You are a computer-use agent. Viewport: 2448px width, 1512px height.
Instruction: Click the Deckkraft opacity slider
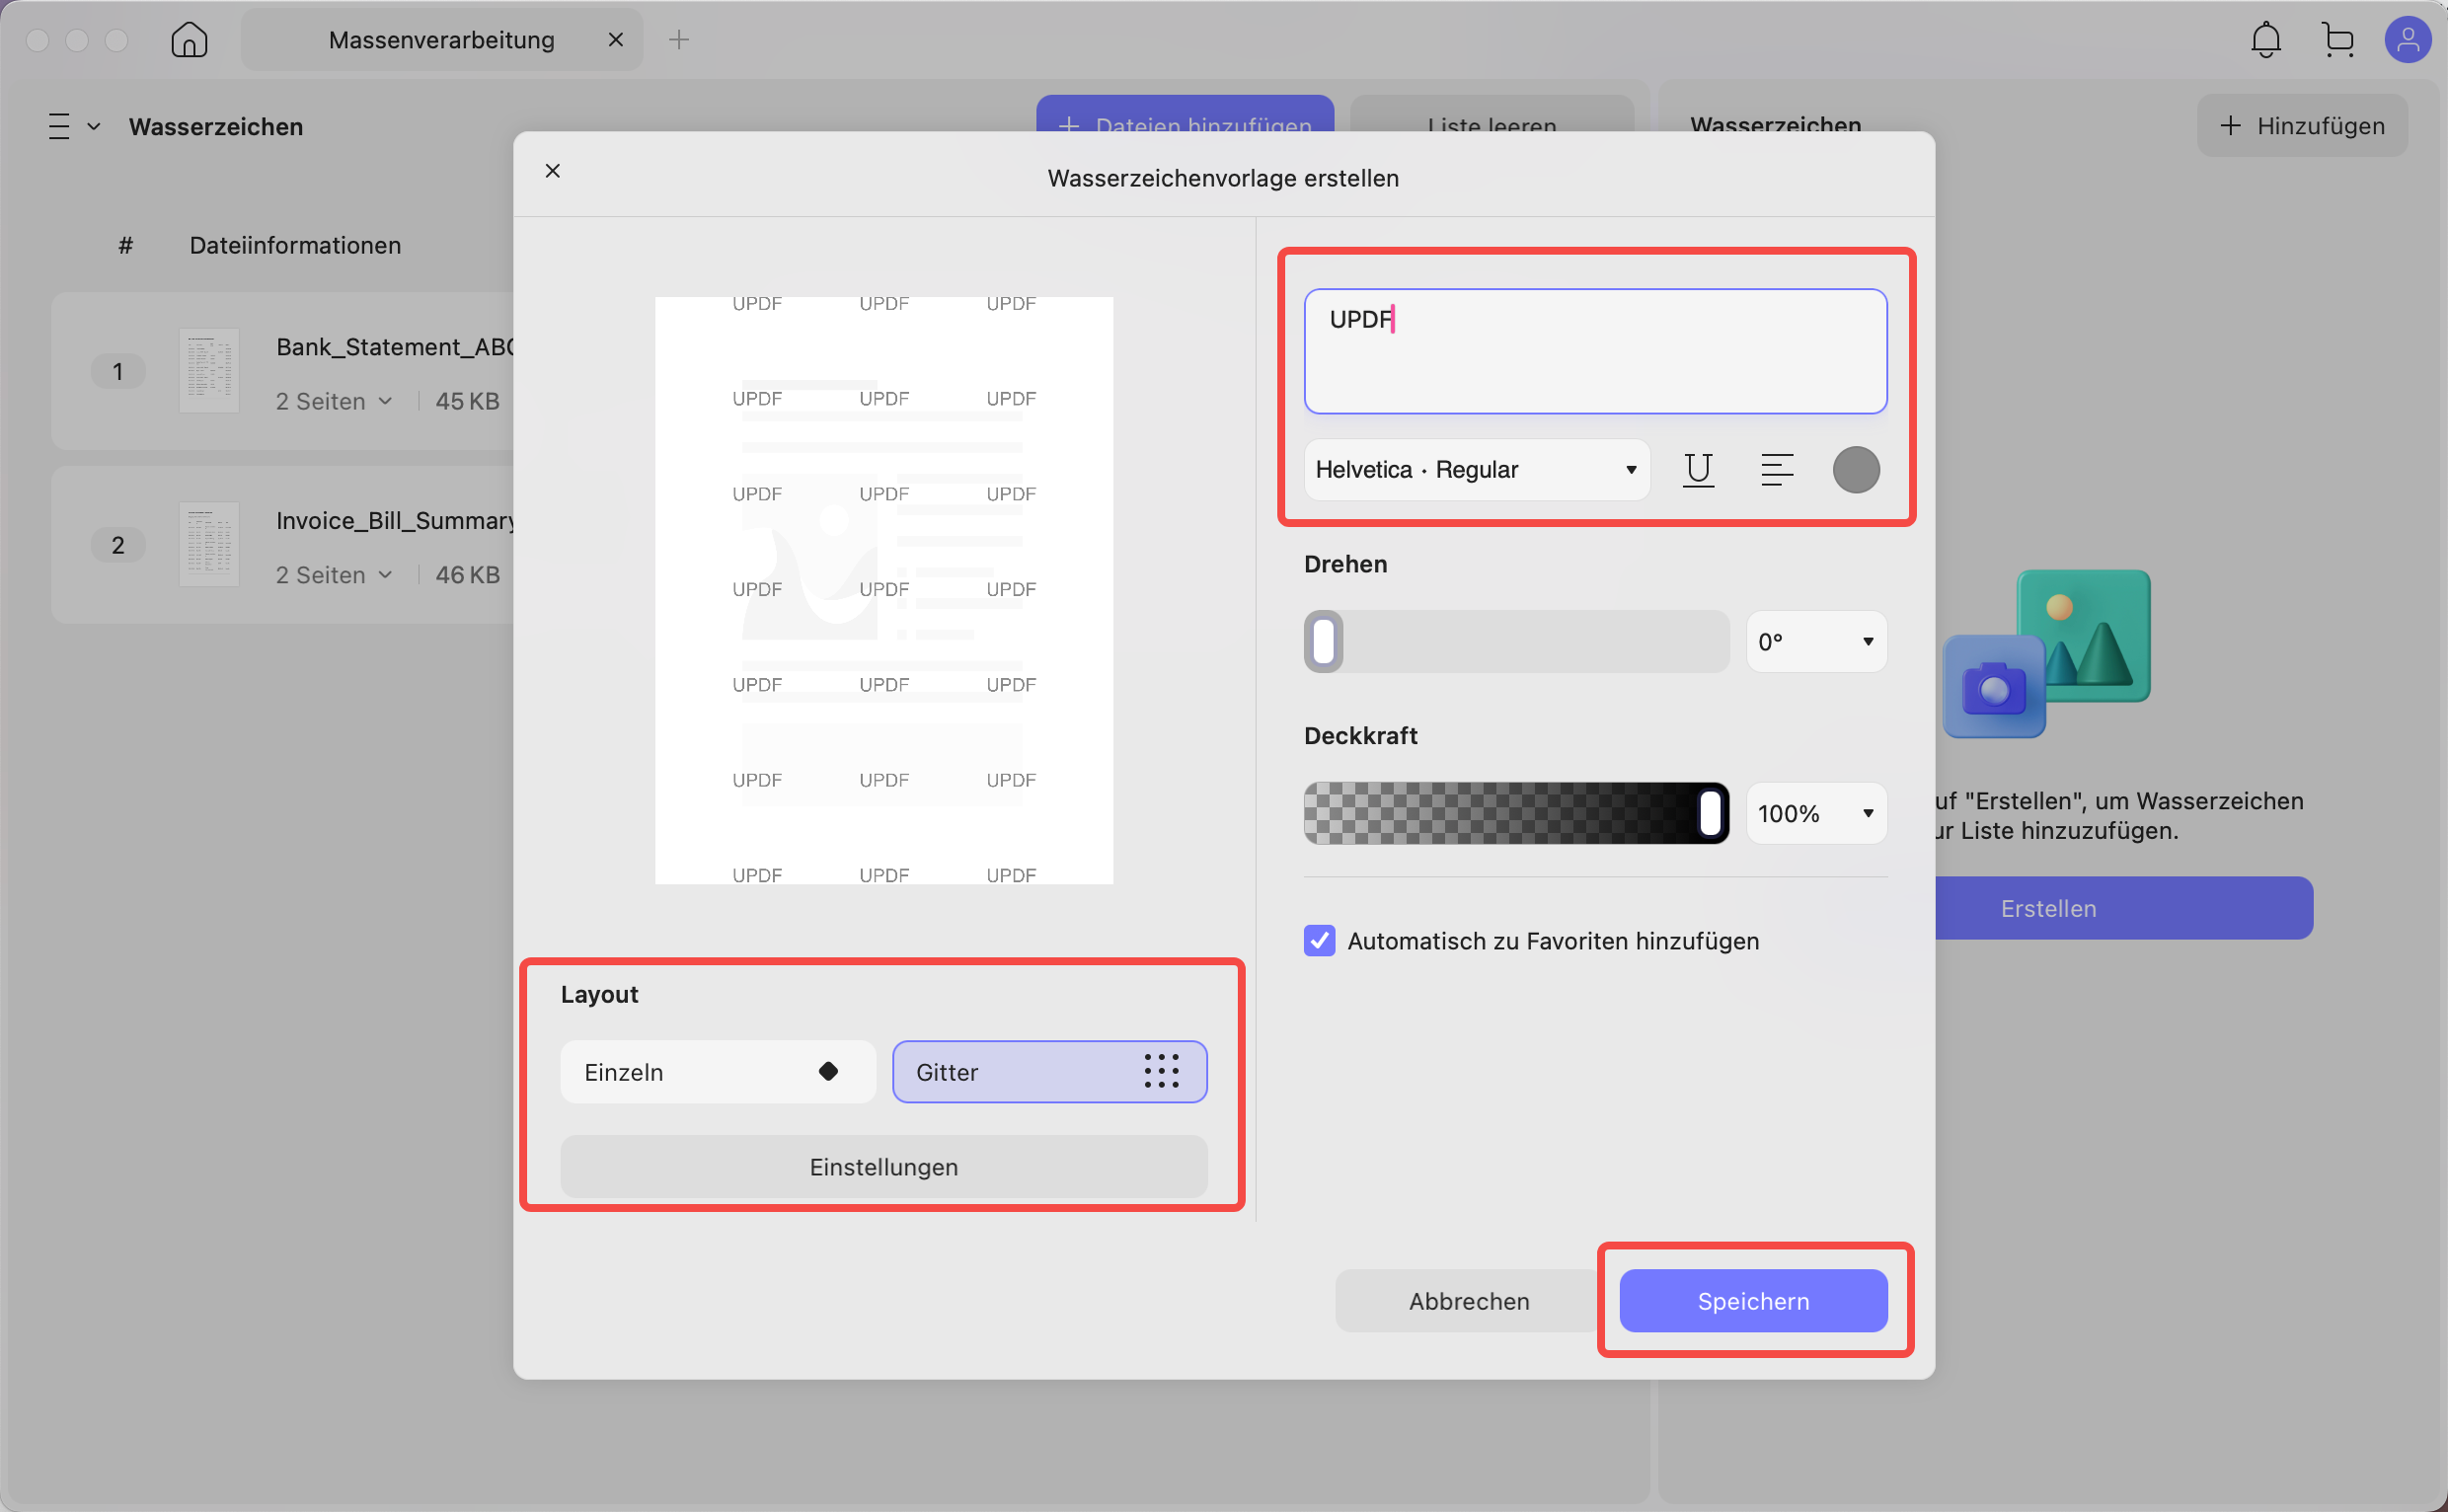[x=1516, y=813]
